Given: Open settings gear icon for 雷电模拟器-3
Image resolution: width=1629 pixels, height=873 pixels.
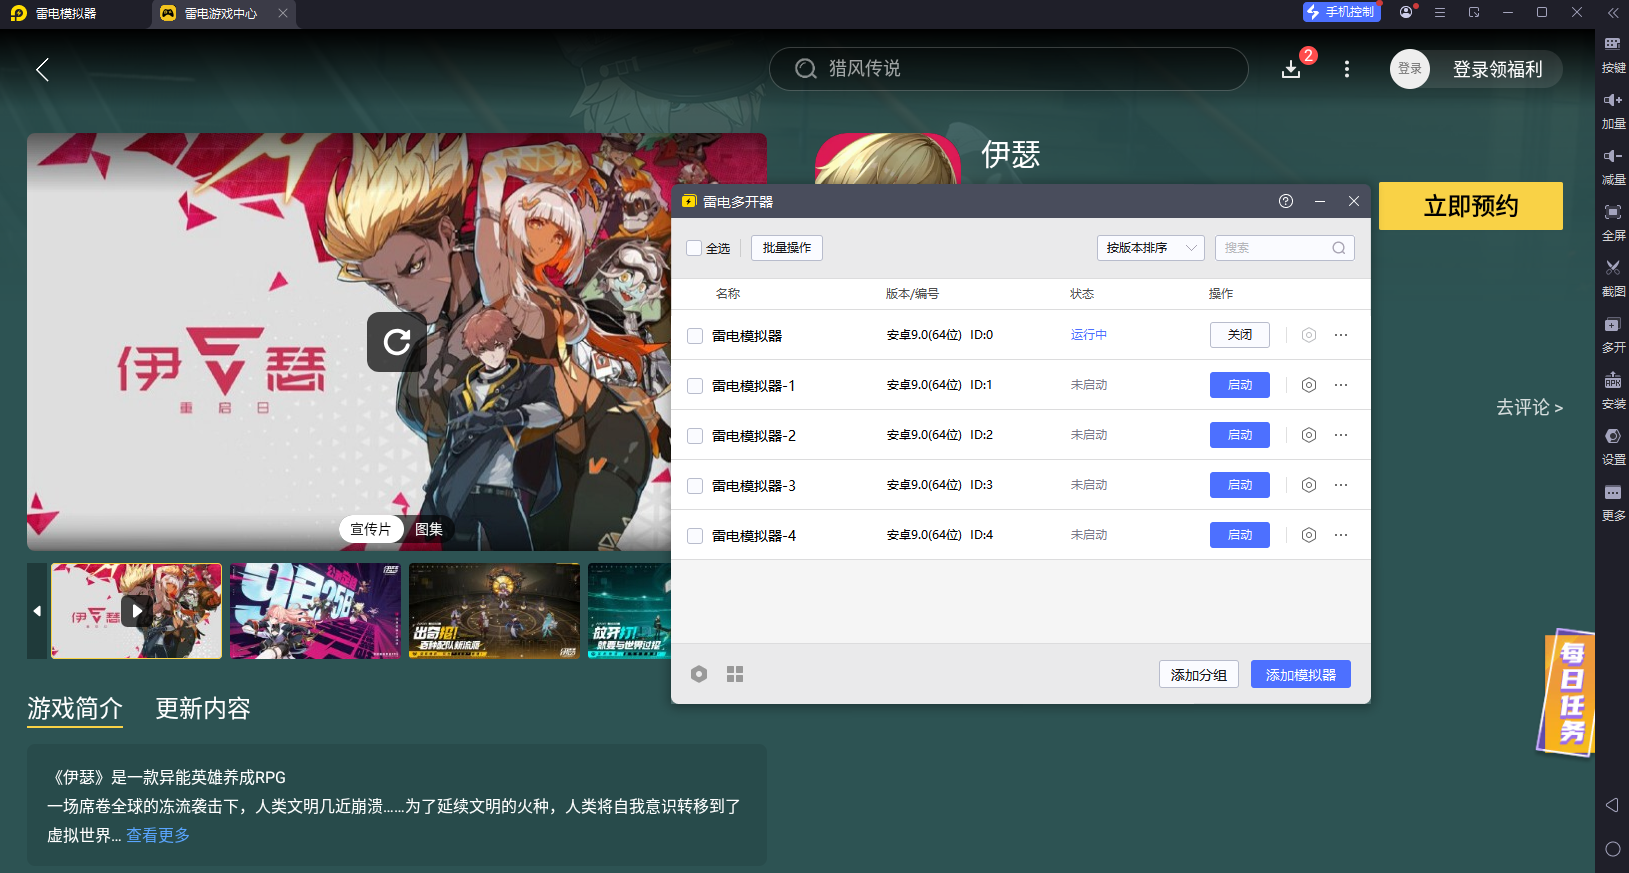Looking at the screenshot, I should point(1309,485).
